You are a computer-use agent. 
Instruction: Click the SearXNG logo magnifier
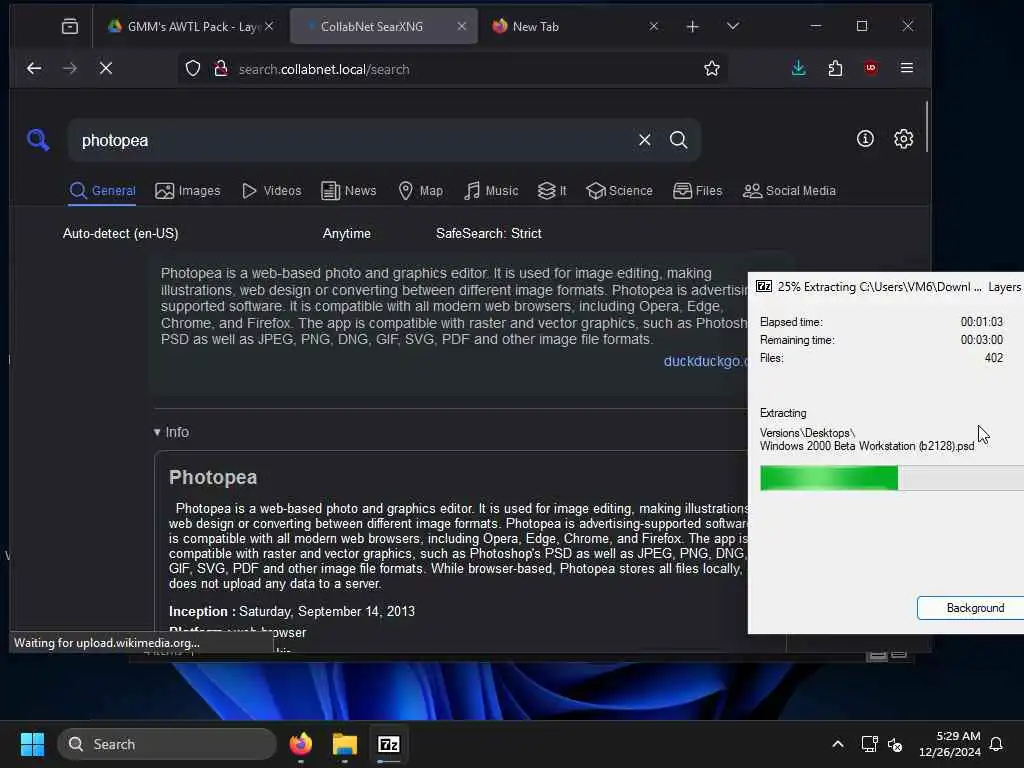pyautogui.click(x=38, y=139)
